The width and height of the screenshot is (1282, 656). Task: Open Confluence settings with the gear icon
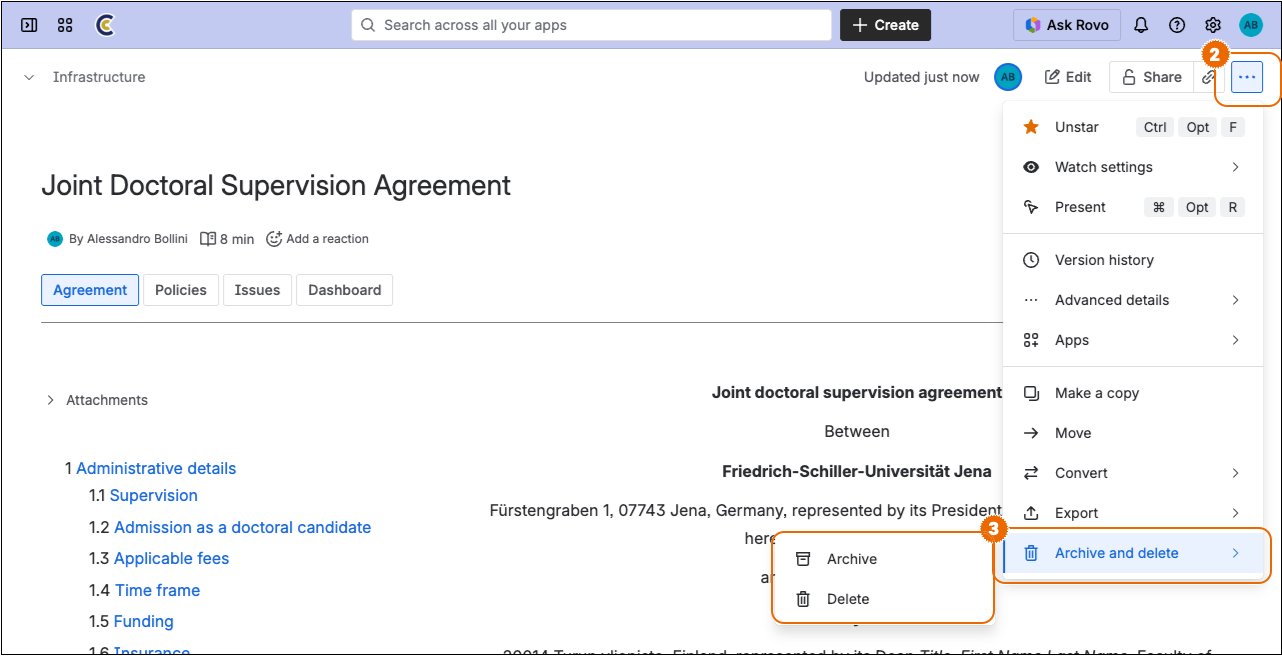[x=1212, y=24]
